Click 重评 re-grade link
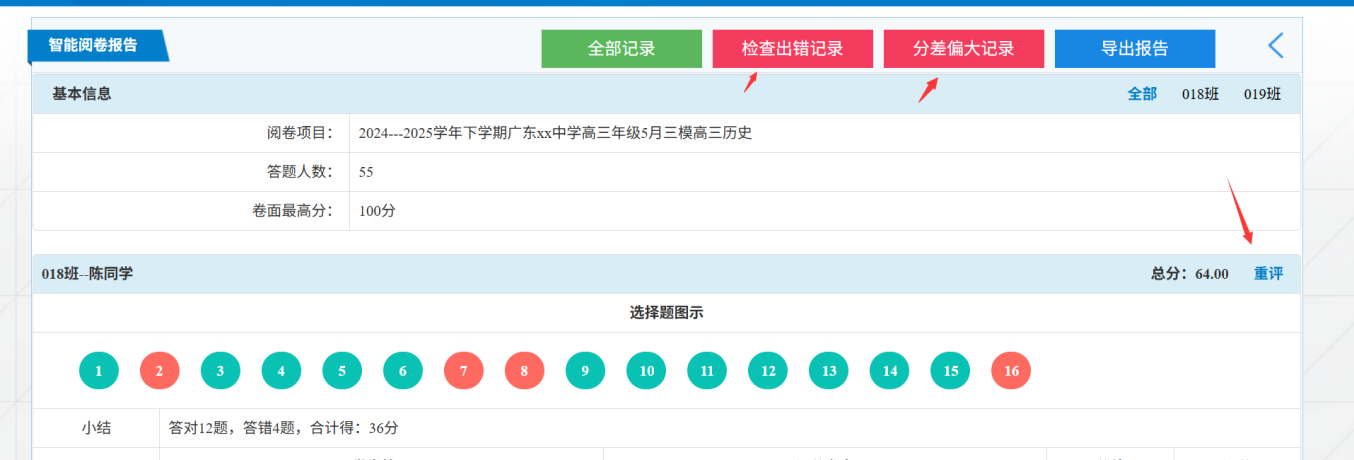1354x460 pixels. pos(1268,274)
